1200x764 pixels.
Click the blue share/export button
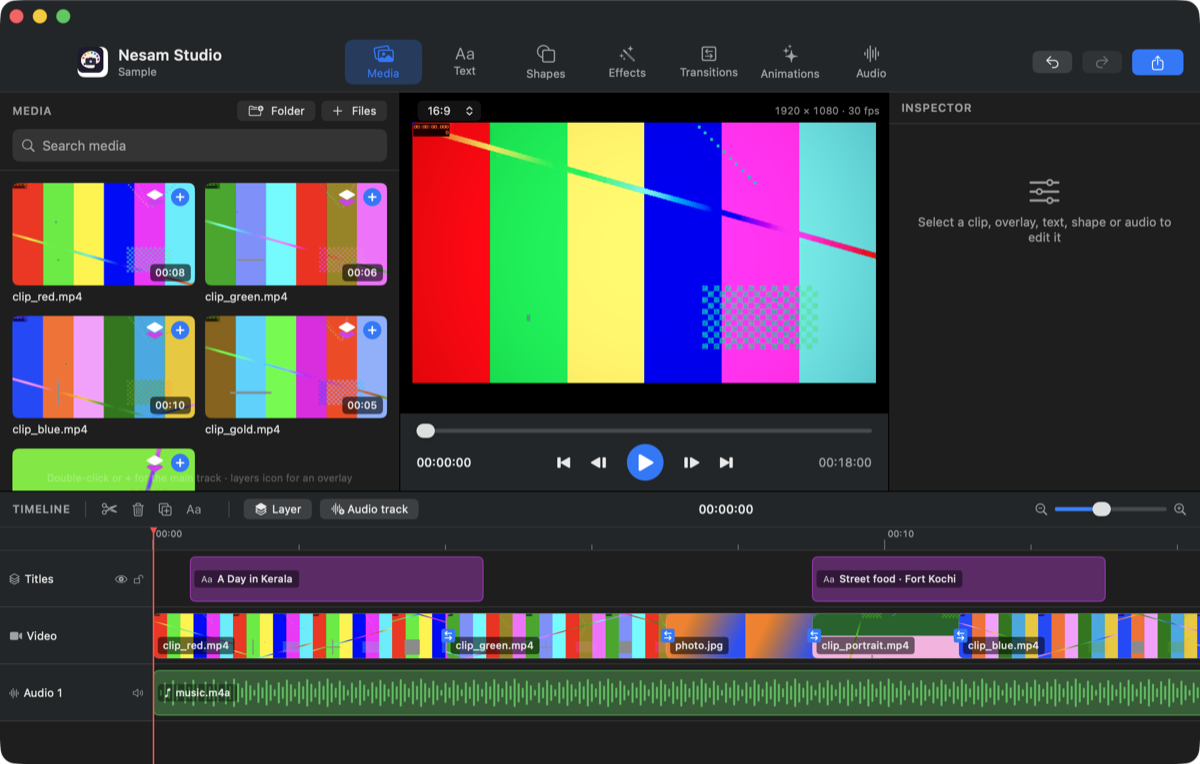(x=1157, y=62)
